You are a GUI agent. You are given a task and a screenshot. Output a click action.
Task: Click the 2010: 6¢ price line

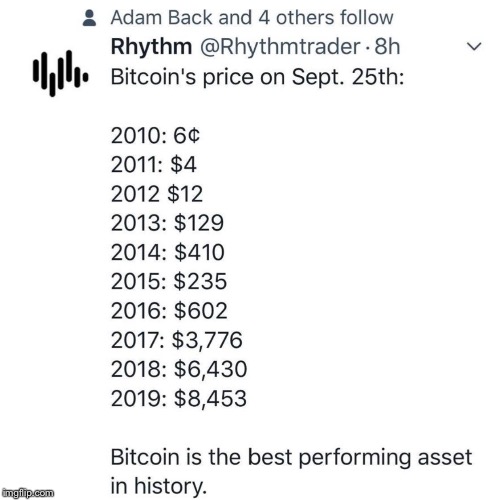tap(155, 136)
